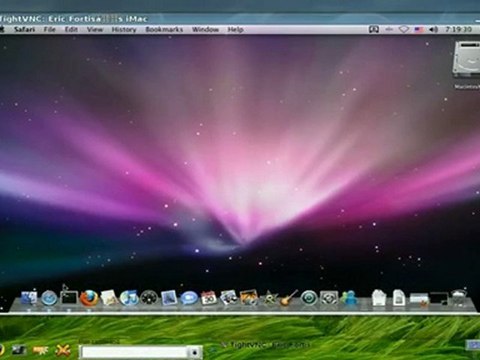Open the Safari application menu
This screenshot has height=360, width=480.
pyautogui.click(x=24, y=29)
